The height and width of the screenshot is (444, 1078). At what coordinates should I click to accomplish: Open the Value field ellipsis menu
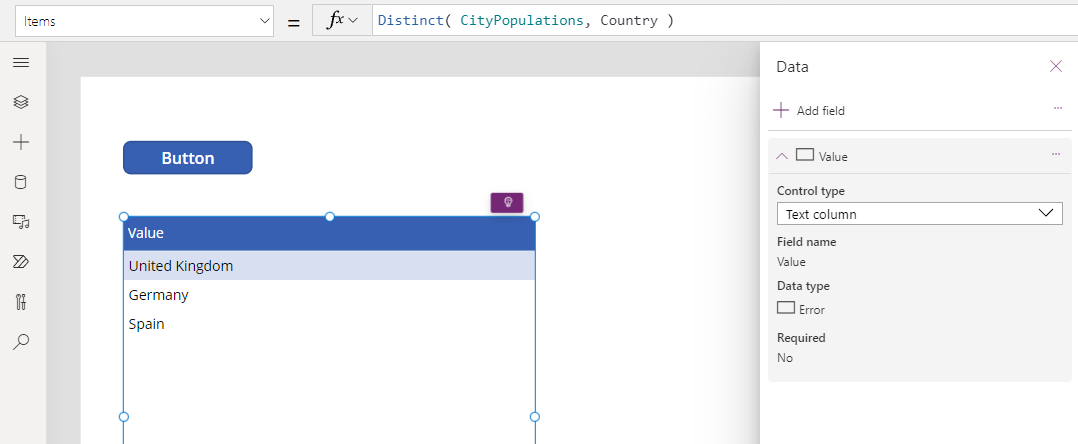point(1056,154)
